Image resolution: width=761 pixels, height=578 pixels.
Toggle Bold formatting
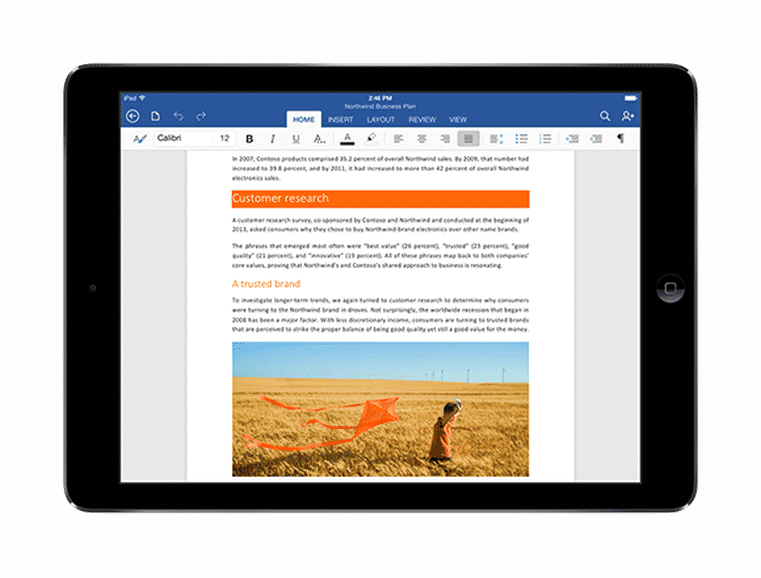(249, 139)
